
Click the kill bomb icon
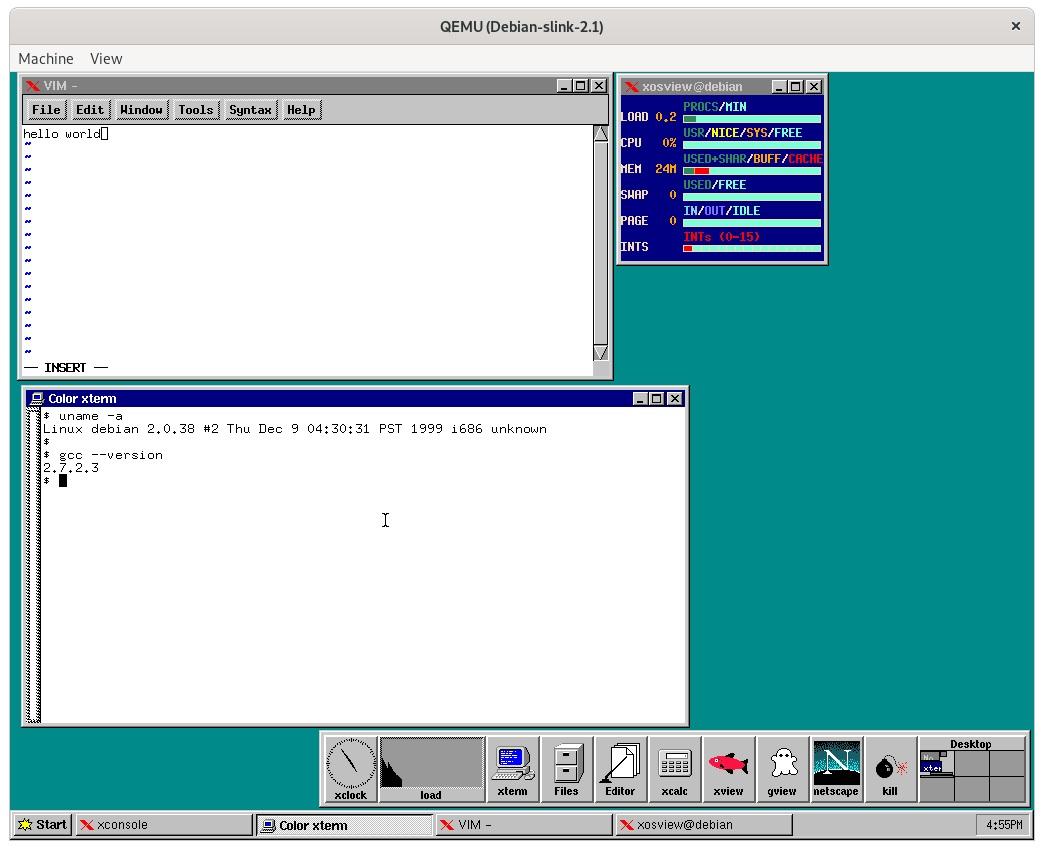(890, 768)
